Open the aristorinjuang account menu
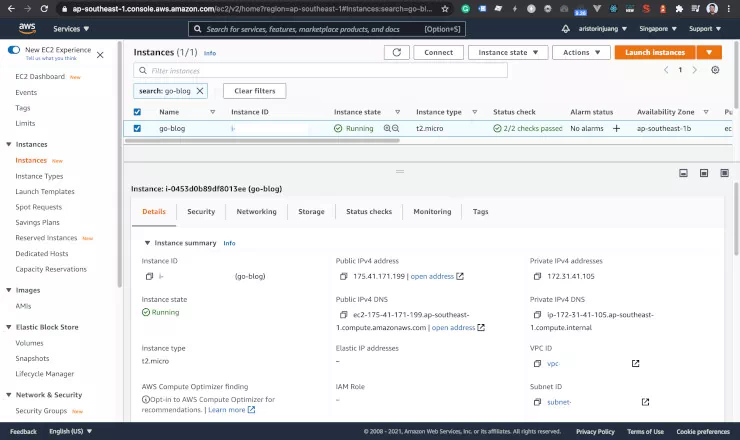Image resolution: width=740 pixels, height=440 pixels. 603,29
